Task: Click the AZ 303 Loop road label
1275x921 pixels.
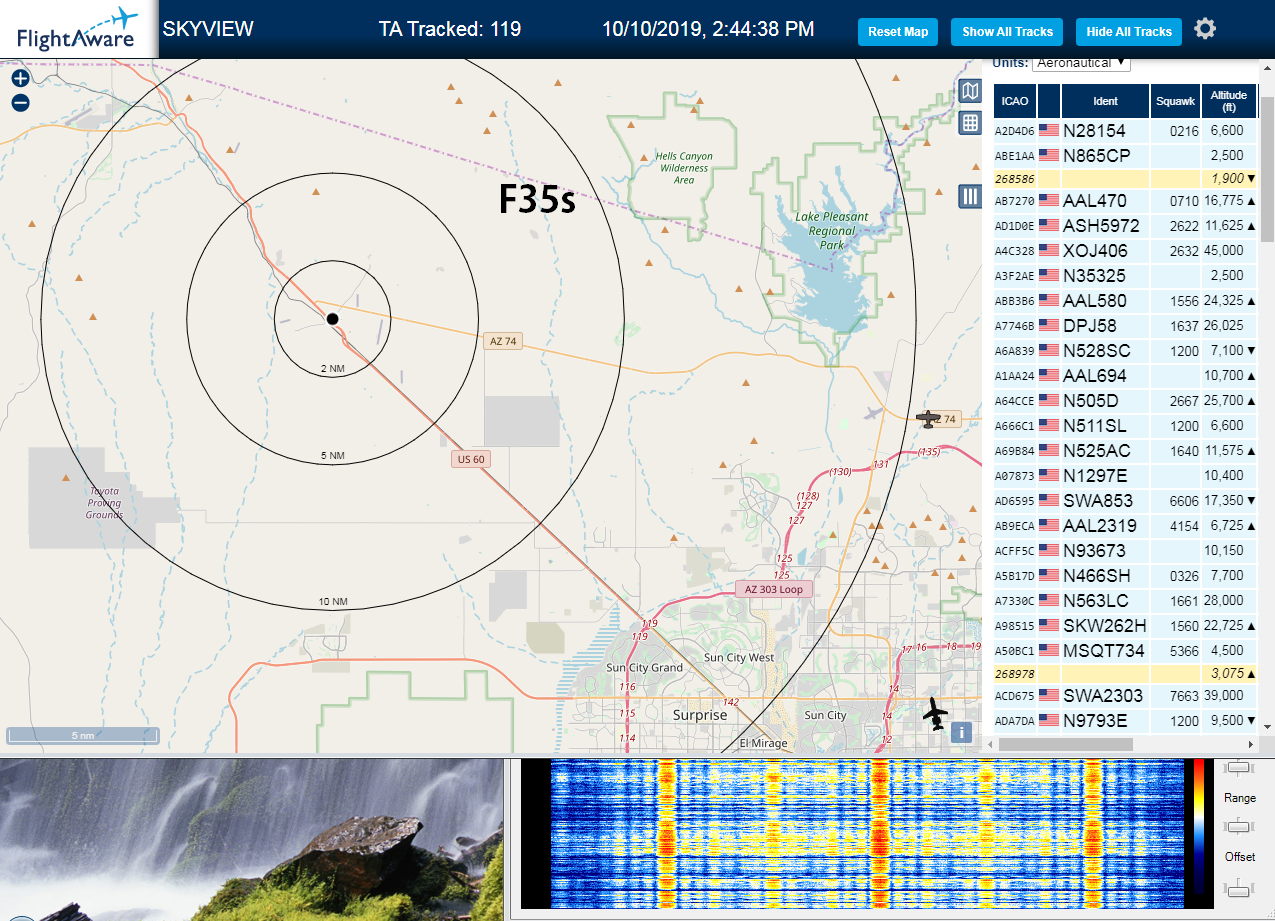Action: (773, 589)
